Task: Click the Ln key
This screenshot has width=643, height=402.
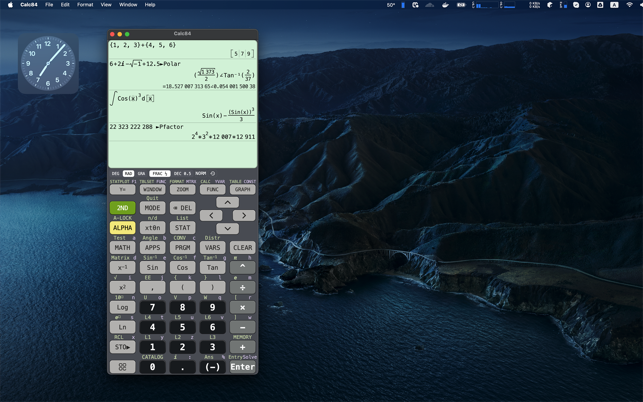Action: pos(123,327)
